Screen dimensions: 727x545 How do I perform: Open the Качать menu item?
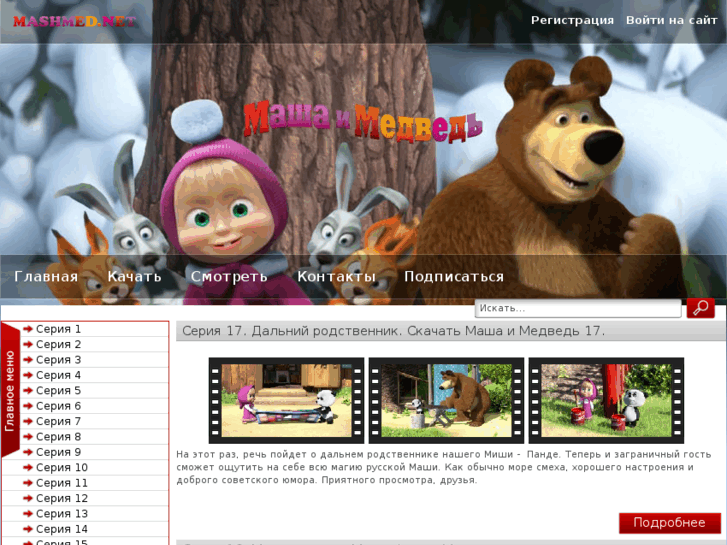[x=134, y=276]
